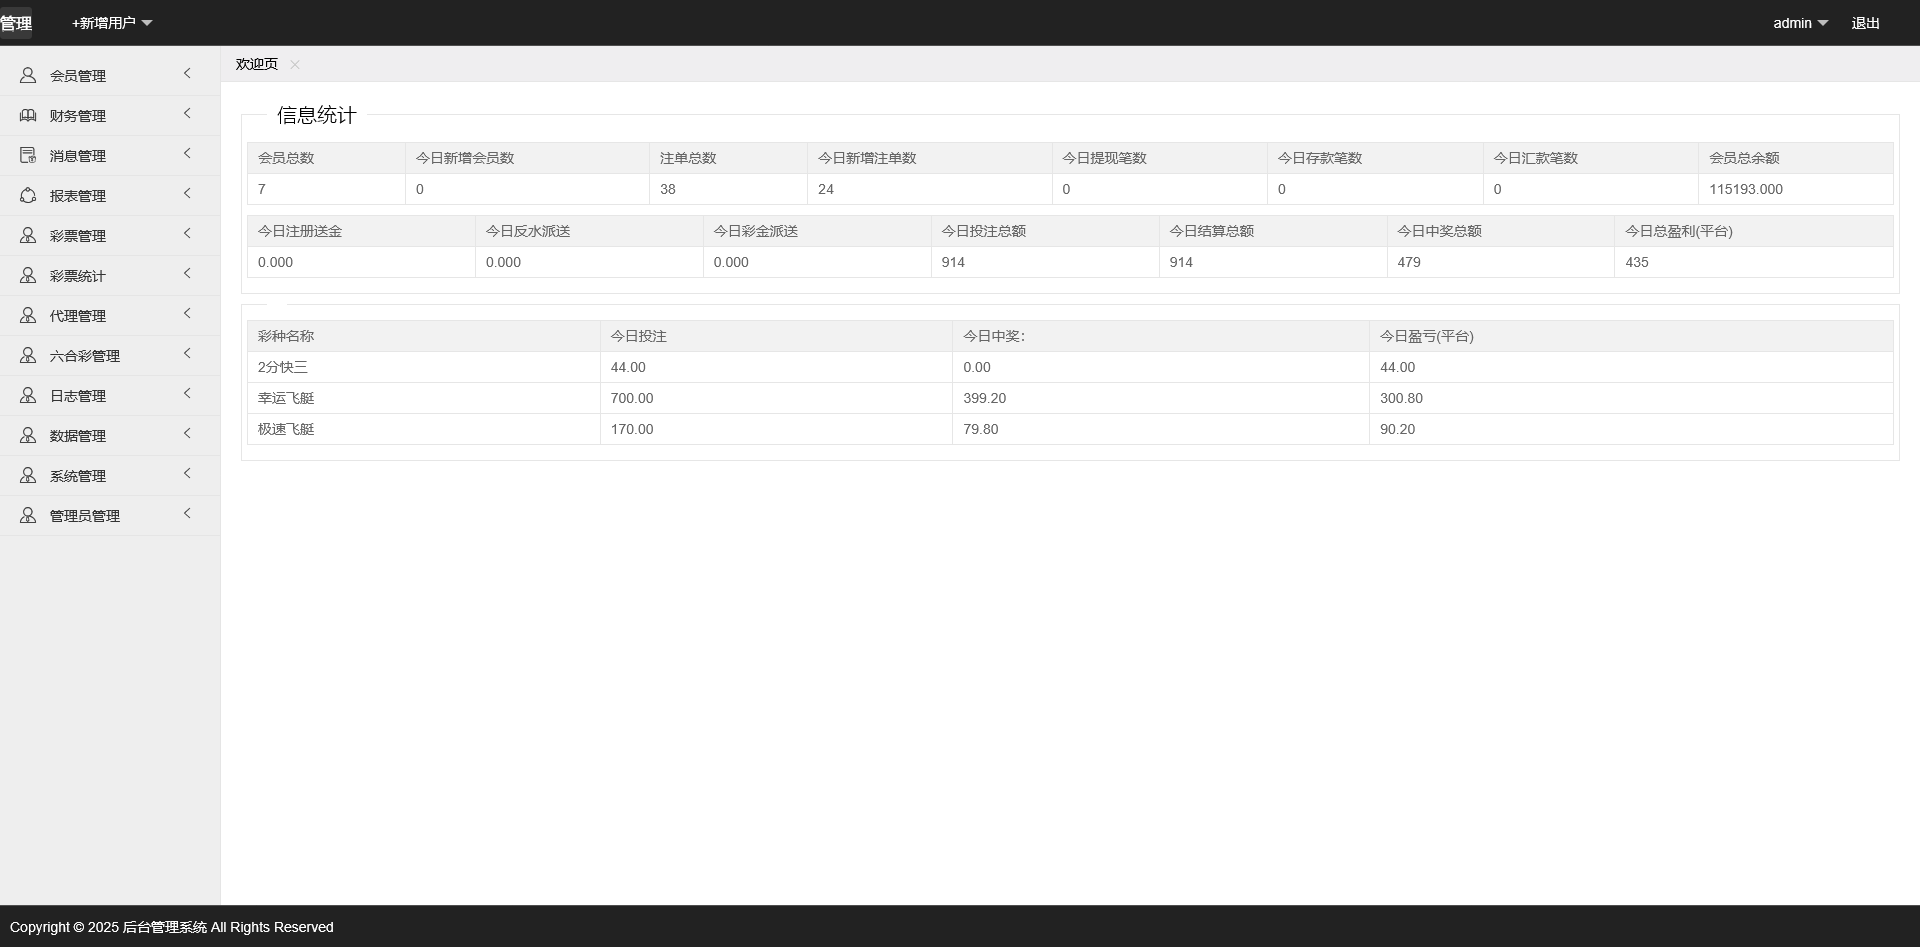Expand the 代理管理 chevron arrow
The height and width of the screenshot is (947, 1920).
[187, 314]
